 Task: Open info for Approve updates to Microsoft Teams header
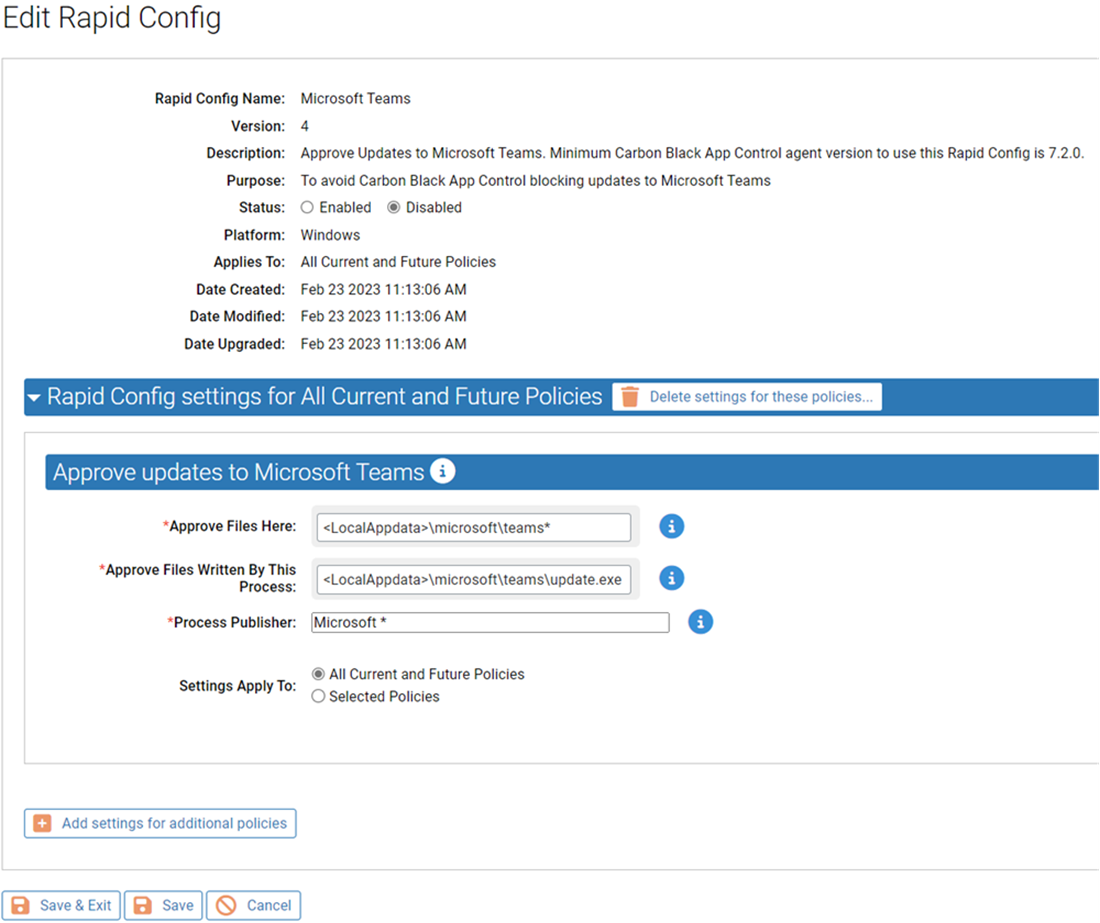[442, 470]
